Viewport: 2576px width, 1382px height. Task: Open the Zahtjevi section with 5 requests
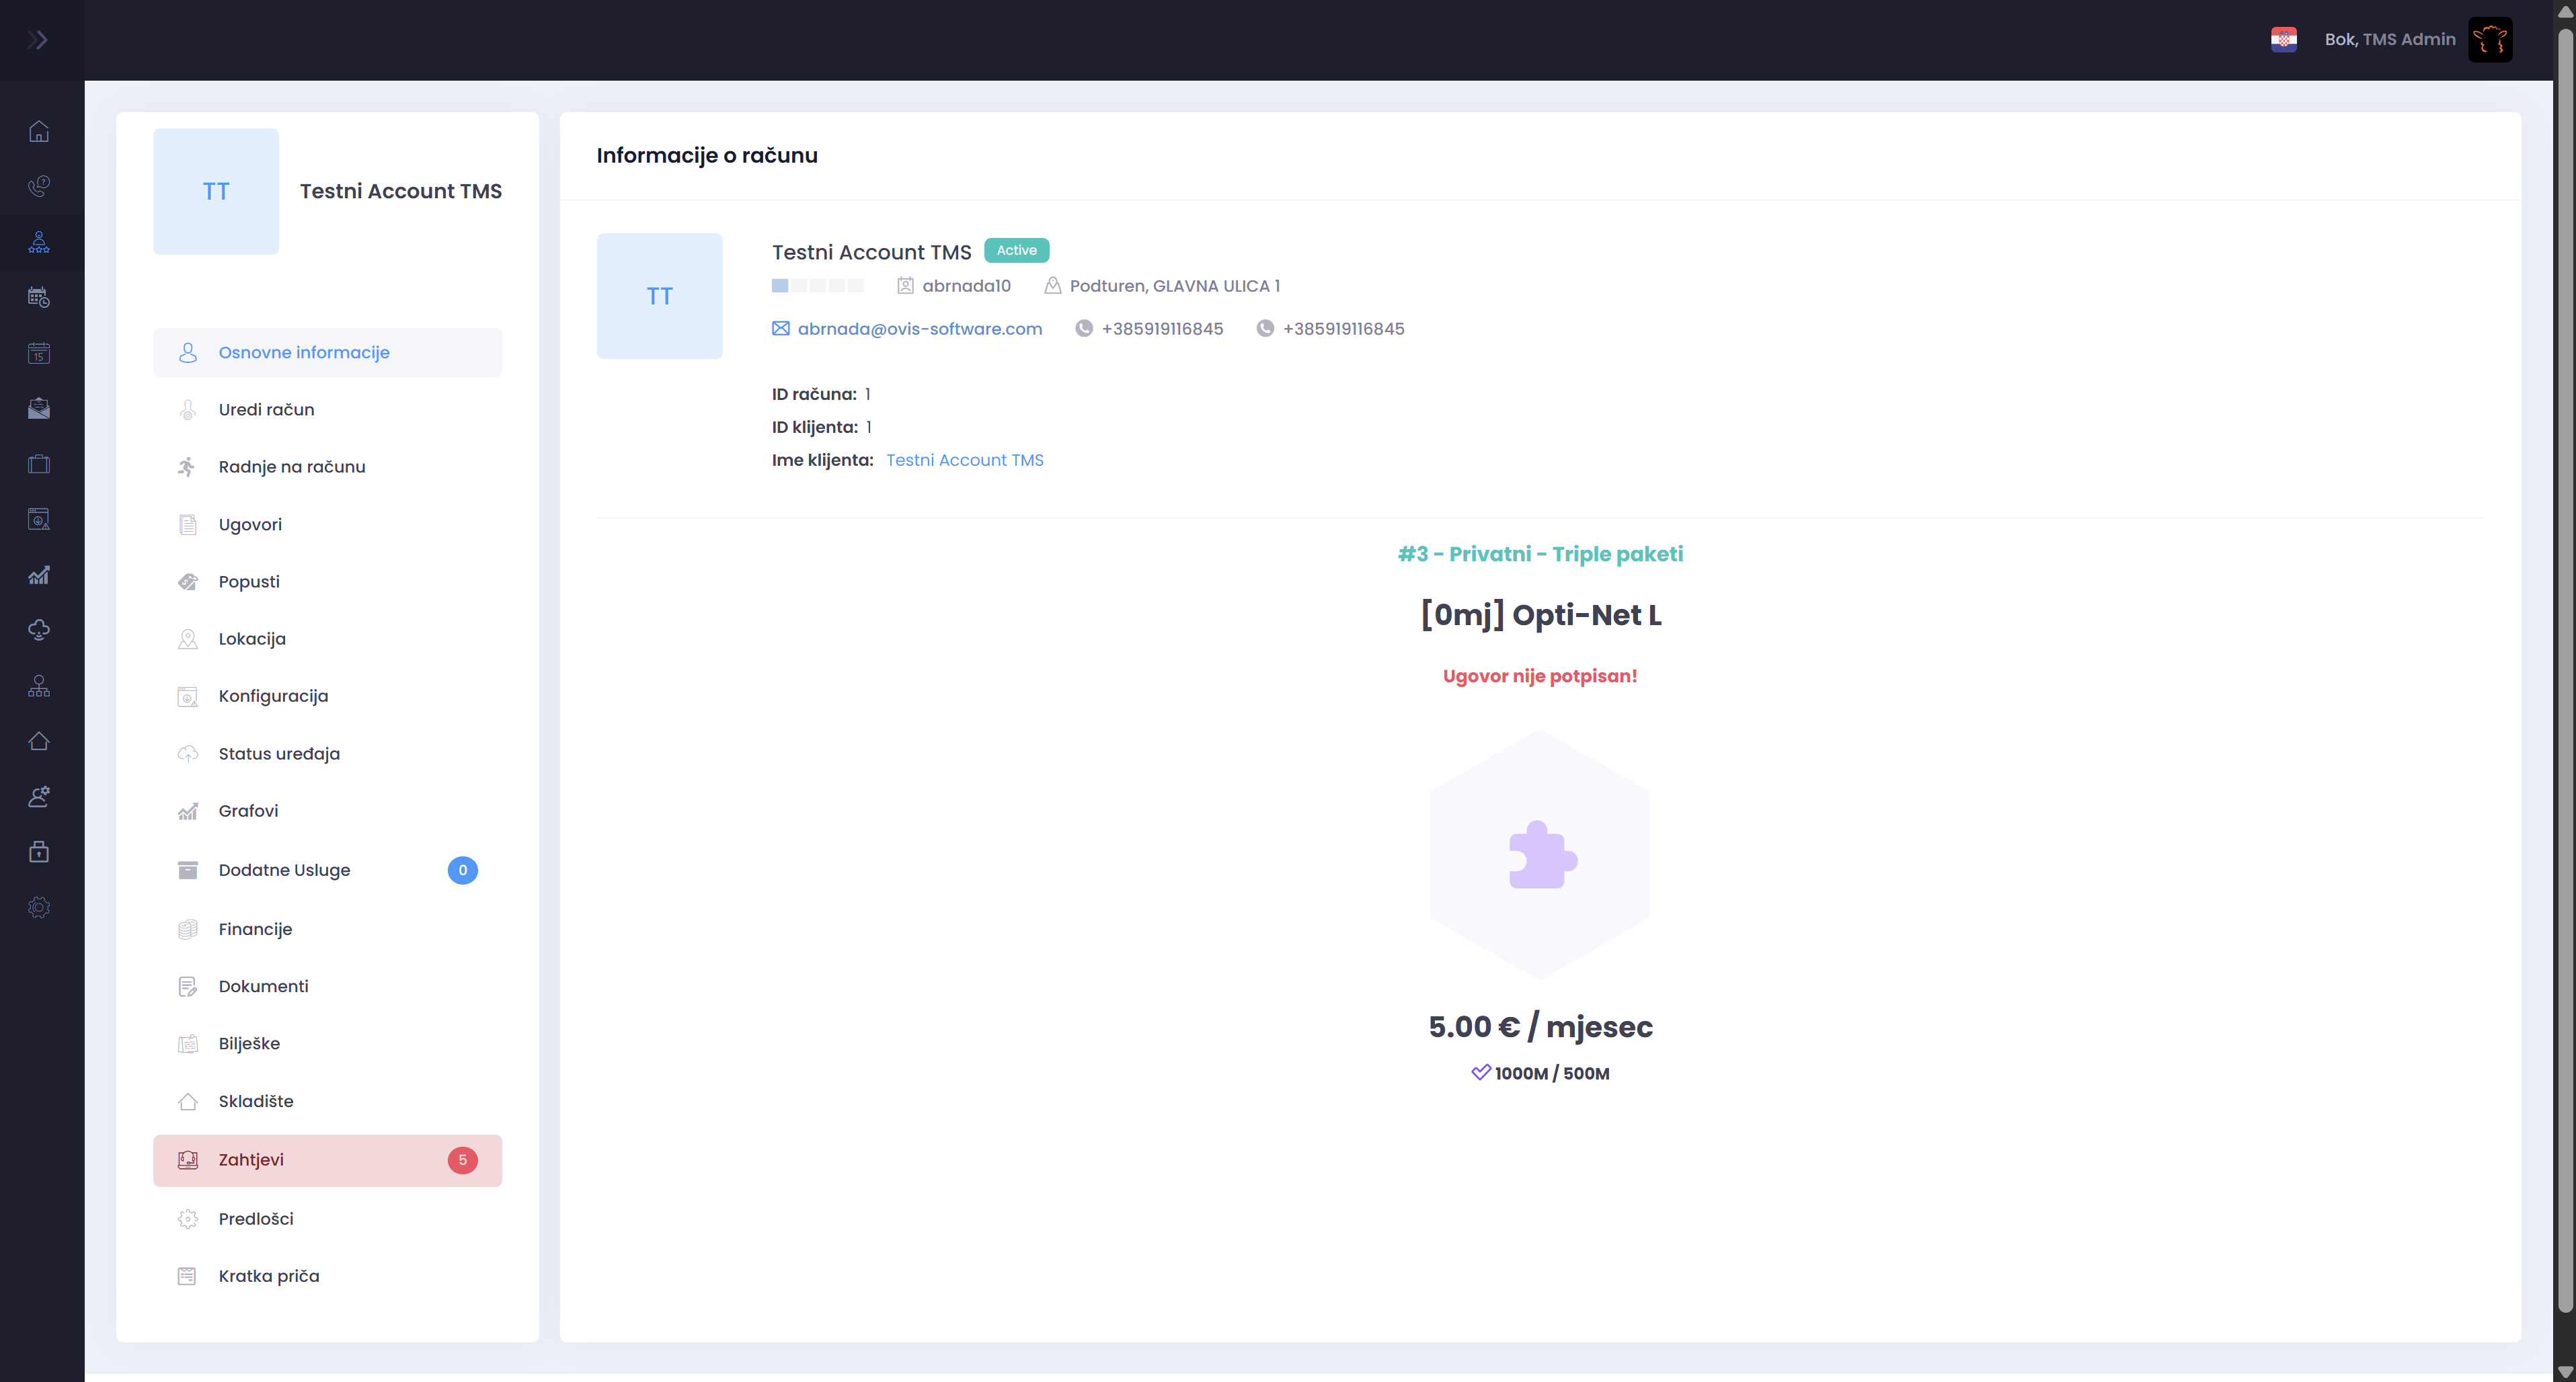(x=251, y=1160)
